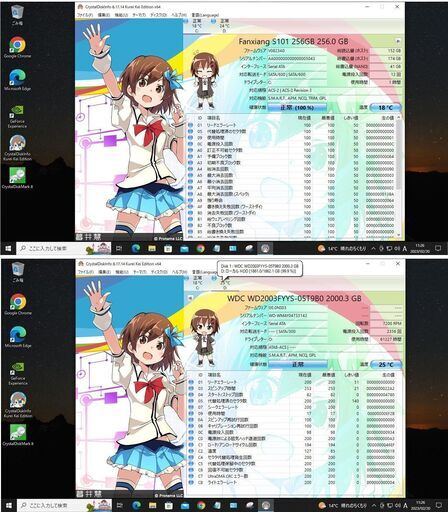Click the 正常 health status button in WDC window
This screenshot has width=448, height=512.
point(298,365)
